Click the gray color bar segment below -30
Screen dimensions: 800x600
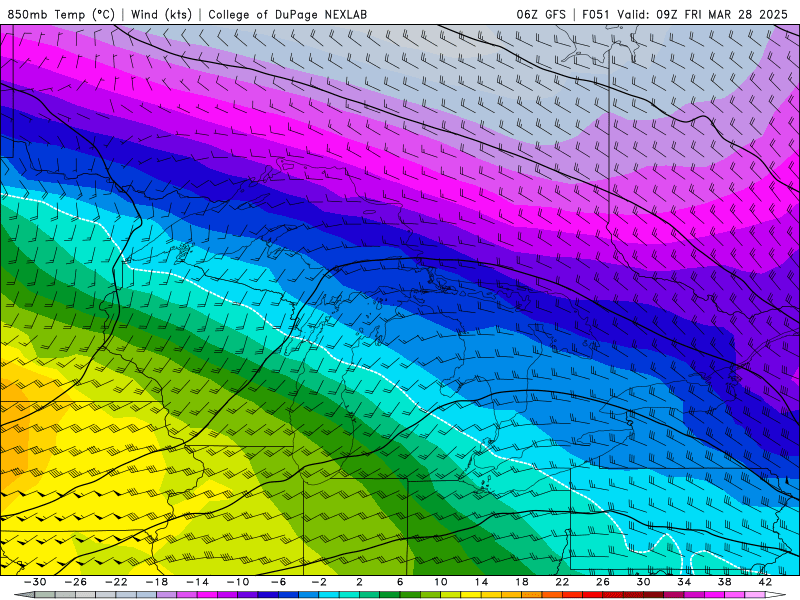tap(45, 595)
